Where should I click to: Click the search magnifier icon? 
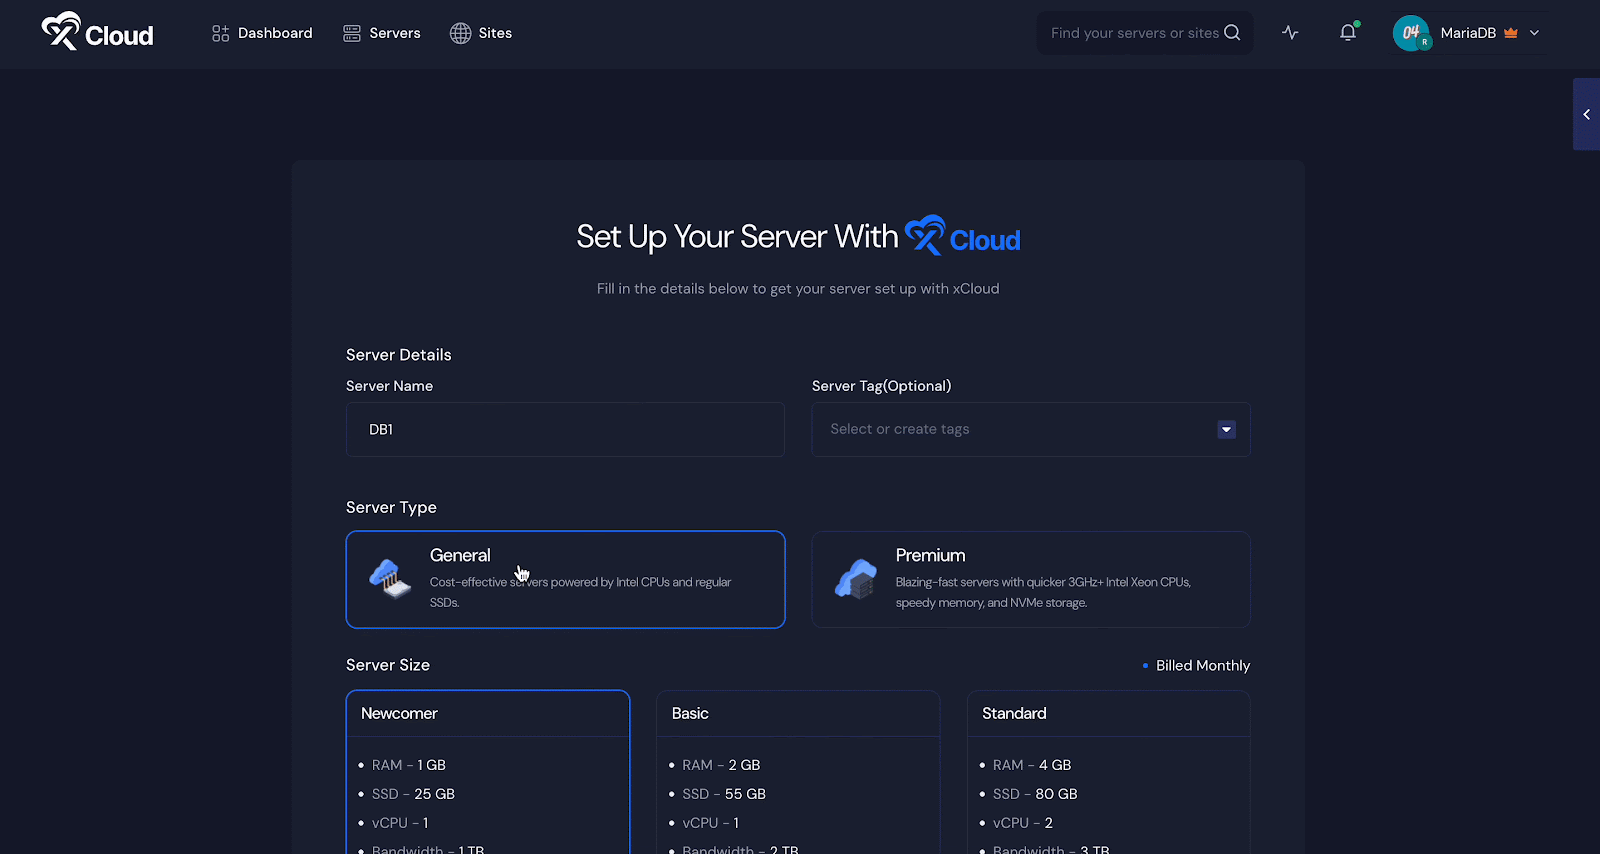pos(1232,33)
